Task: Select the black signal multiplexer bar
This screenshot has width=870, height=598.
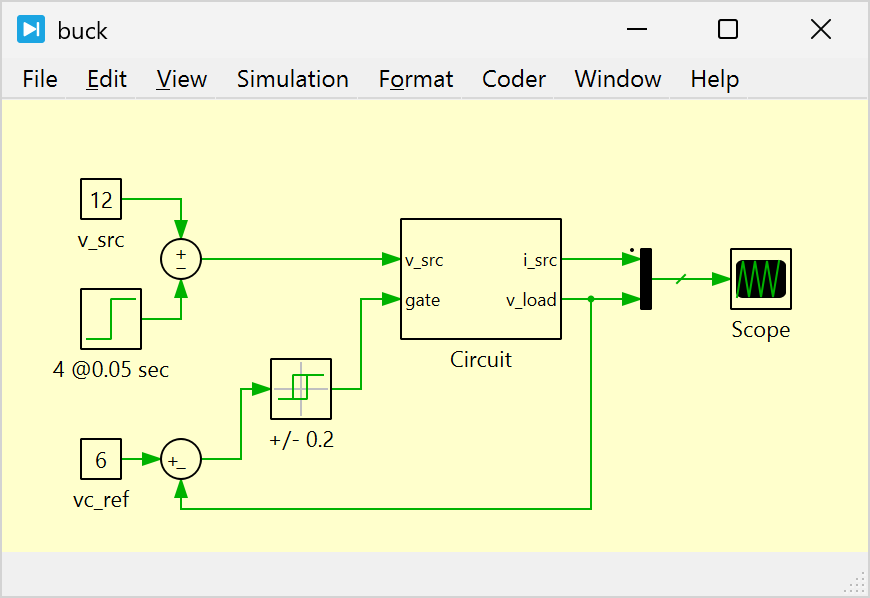Action: pos(646,279)
